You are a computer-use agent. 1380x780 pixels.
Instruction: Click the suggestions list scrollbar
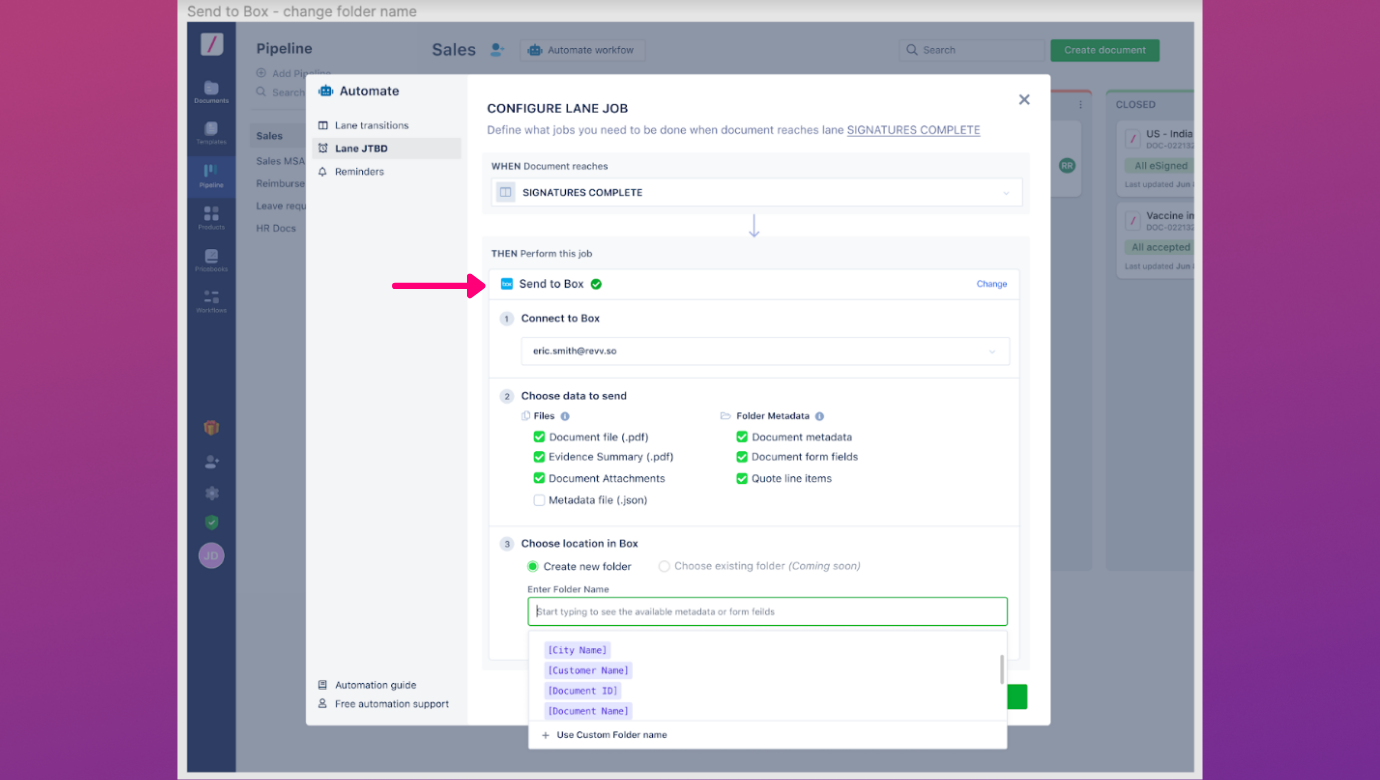[1002, 670]
